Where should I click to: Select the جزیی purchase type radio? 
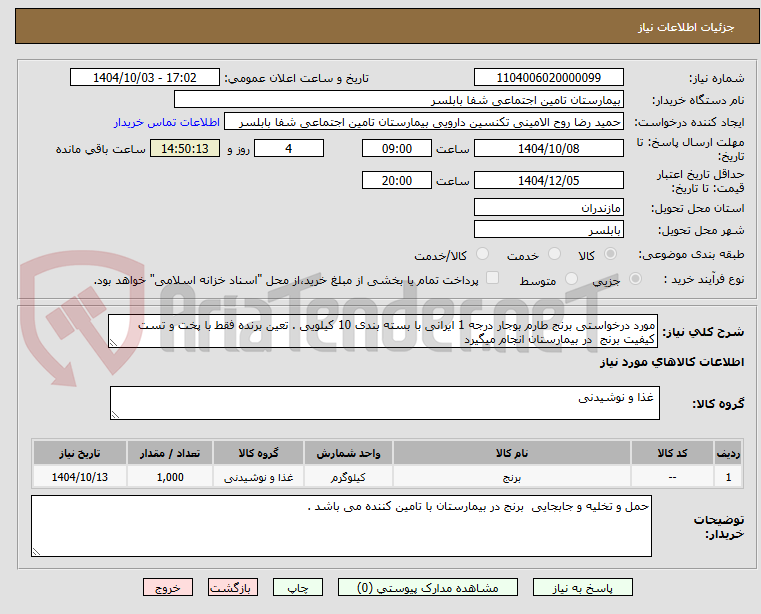(635, 279)
